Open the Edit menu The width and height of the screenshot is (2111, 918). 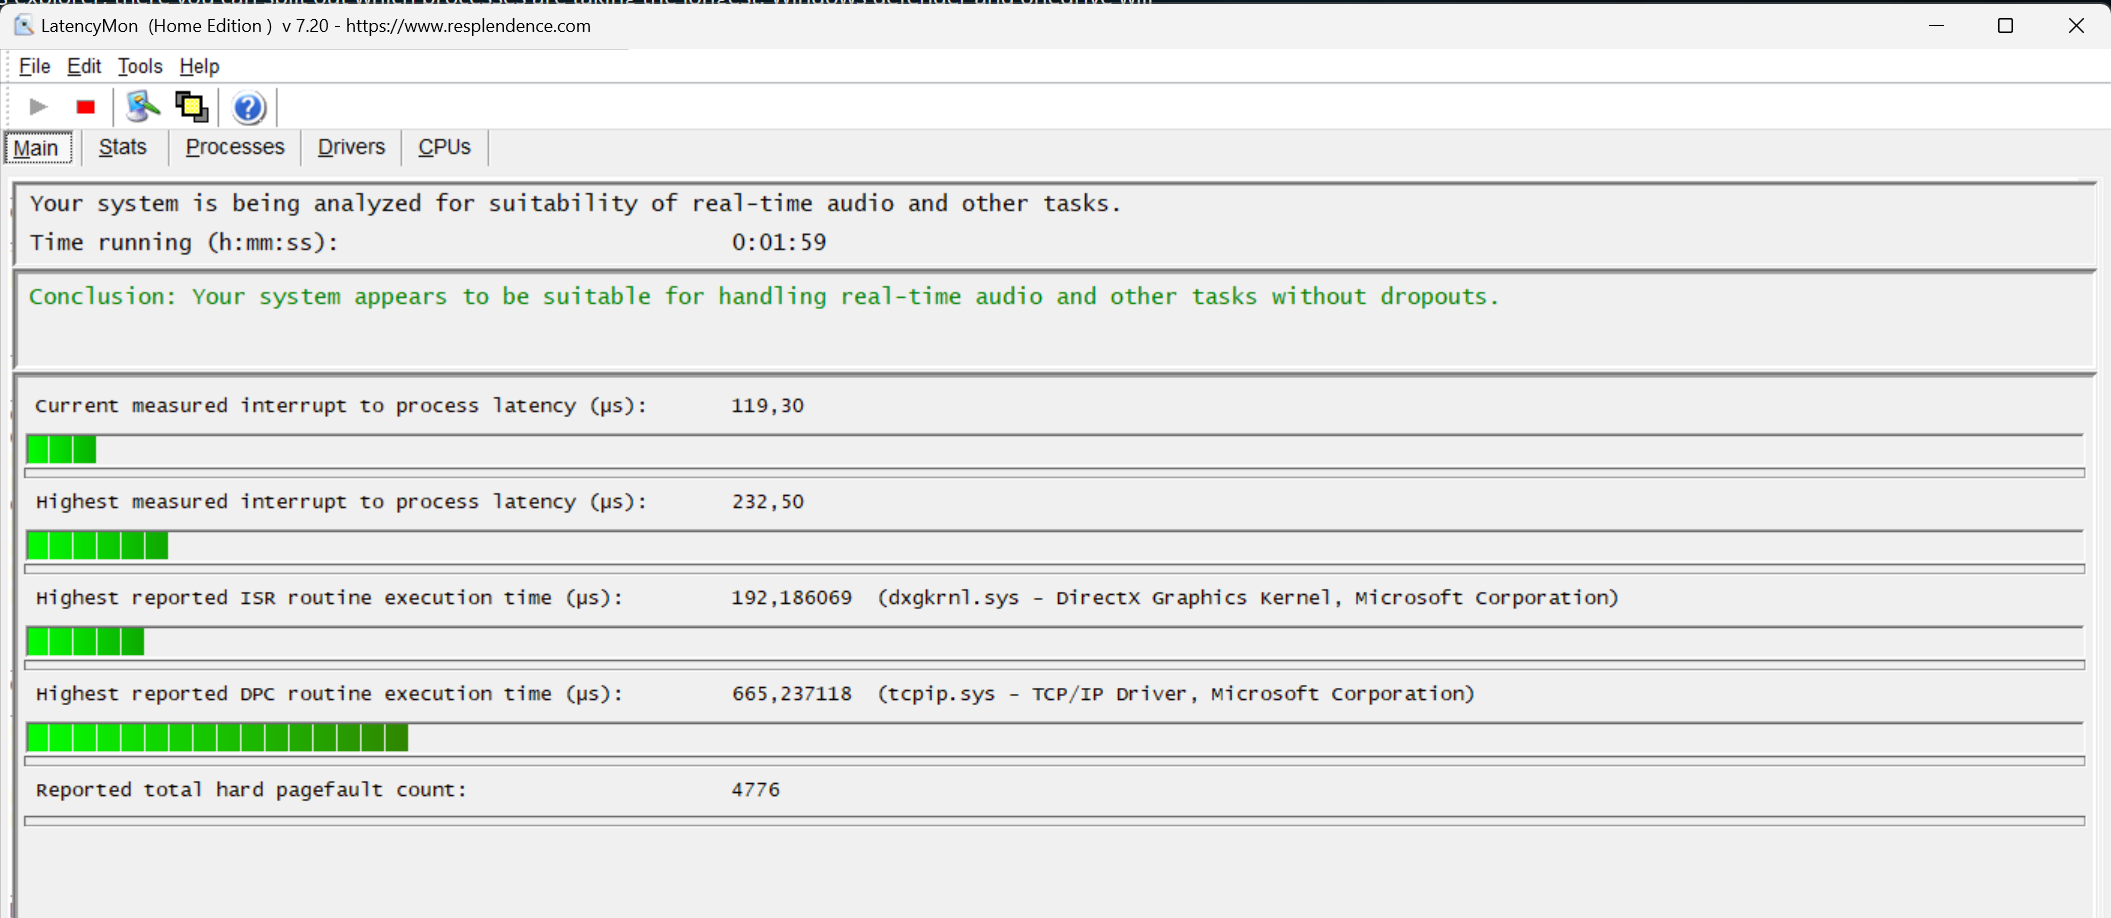pyautogui.click(x=84, y=66)
